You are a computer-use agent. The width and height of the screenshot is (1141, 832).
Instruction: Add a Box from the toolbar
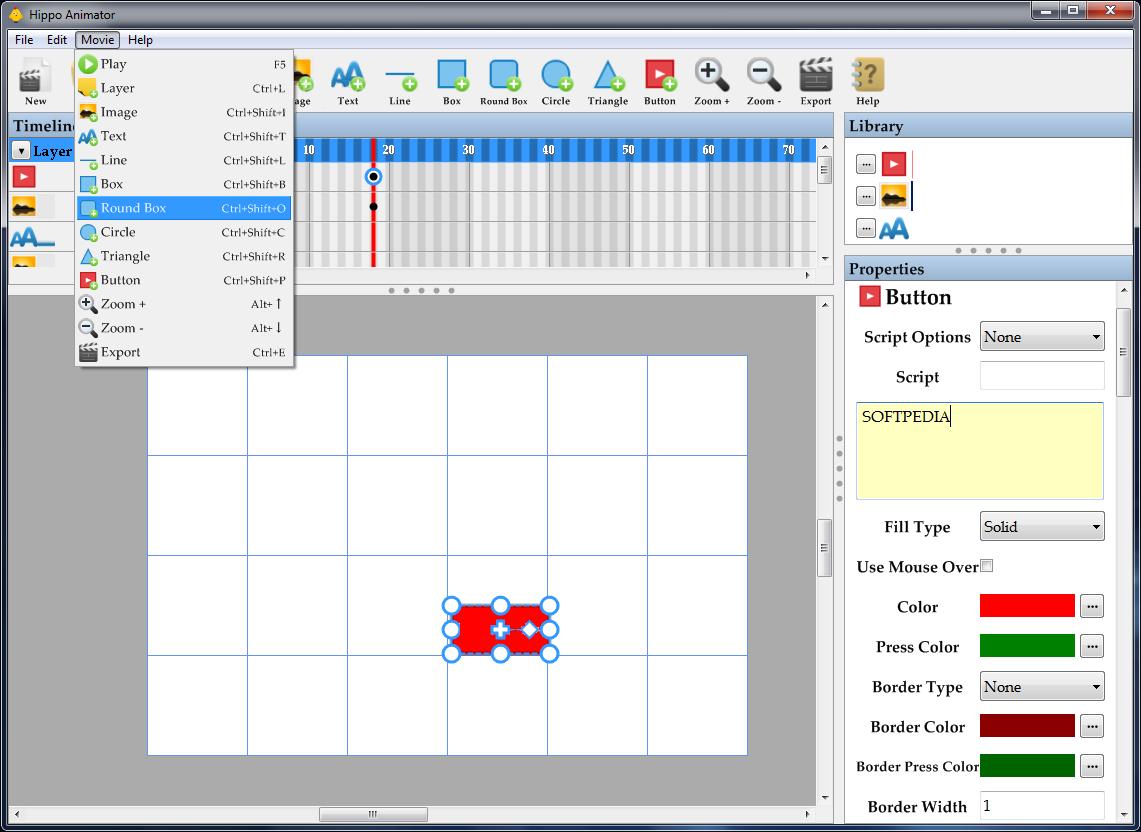pyautogui.click(x=452, y=80)
